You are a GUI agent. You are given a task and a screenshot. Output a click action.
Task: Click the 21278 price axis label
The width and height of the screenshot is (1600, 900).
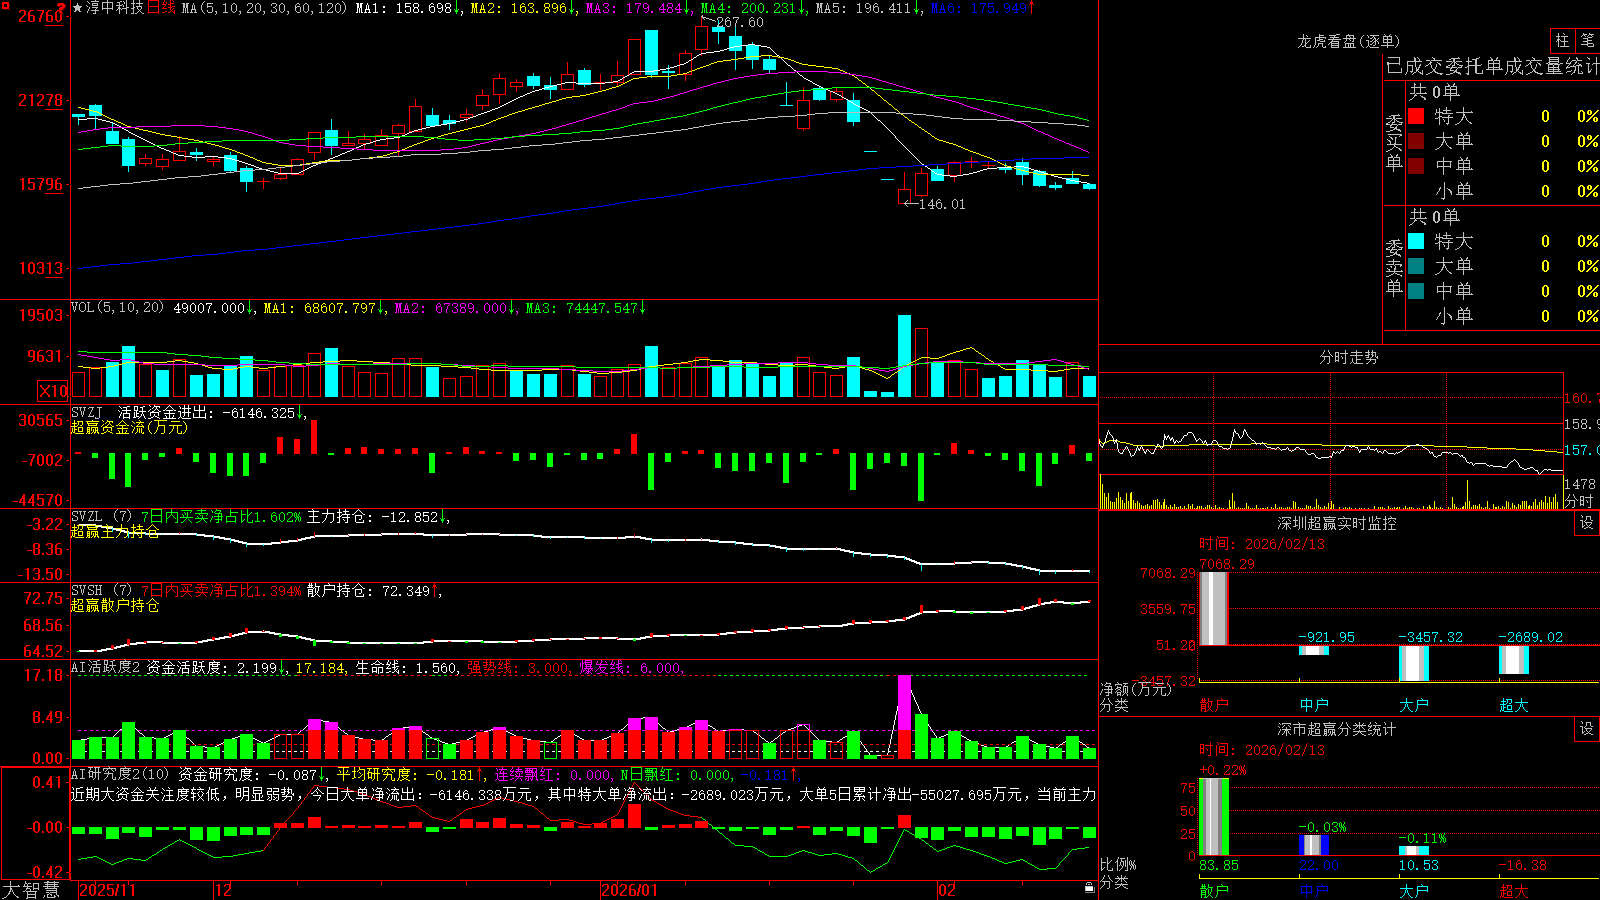(x=40, y=100)
